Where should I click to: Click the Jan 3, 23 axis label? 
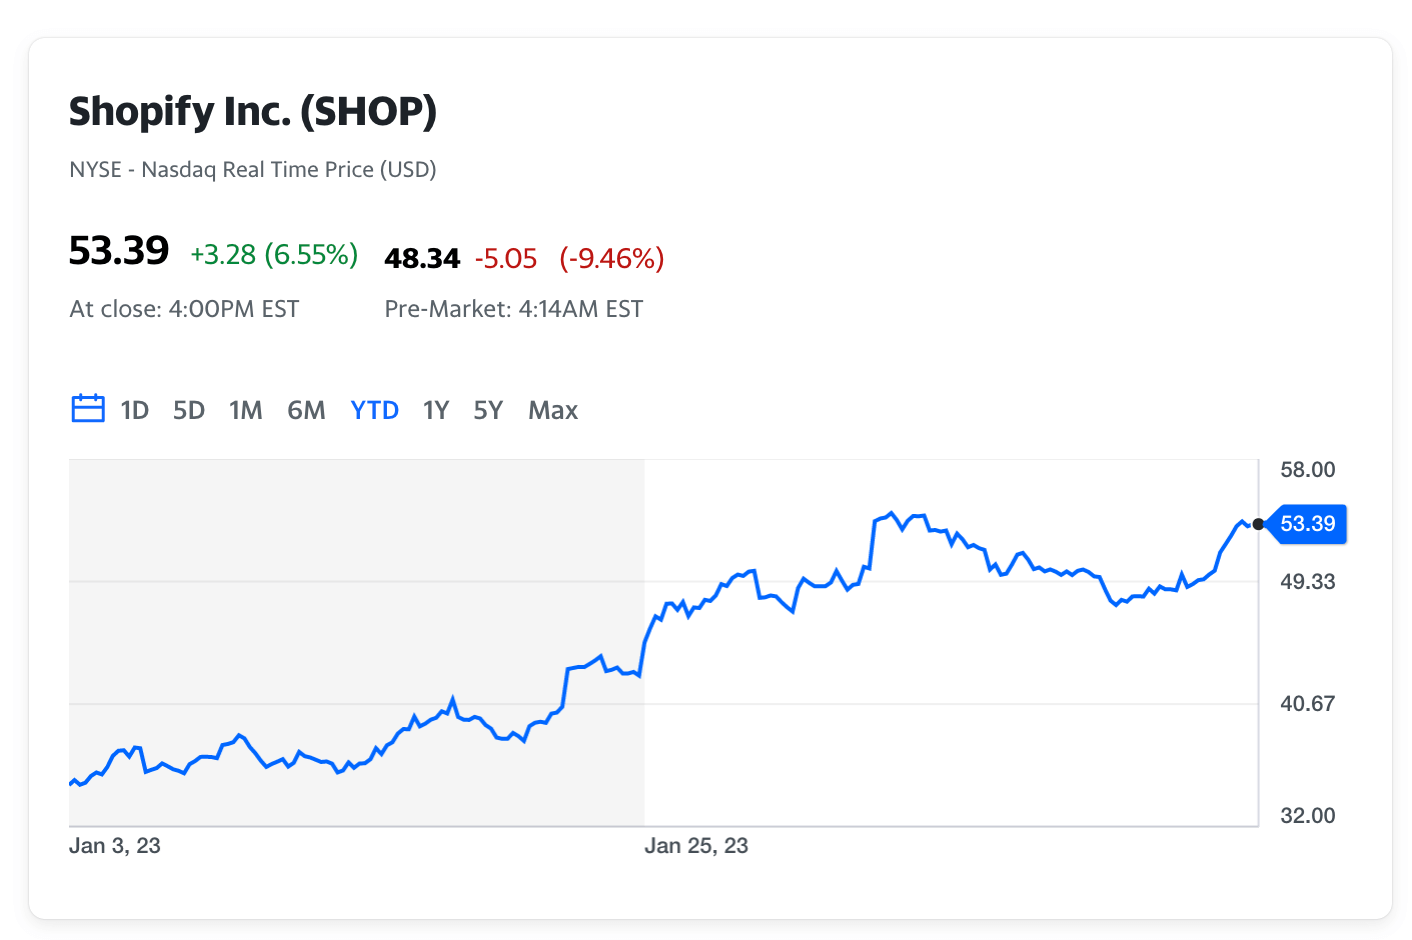point(115,846)
